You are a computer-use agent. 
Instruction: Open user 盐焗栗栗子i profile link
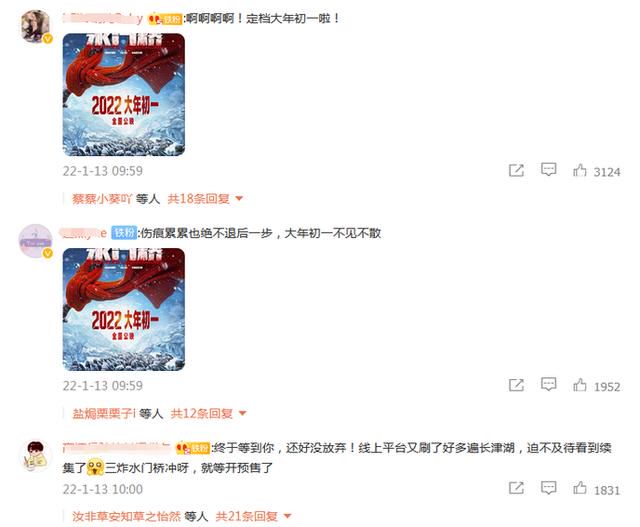[104, 414]
